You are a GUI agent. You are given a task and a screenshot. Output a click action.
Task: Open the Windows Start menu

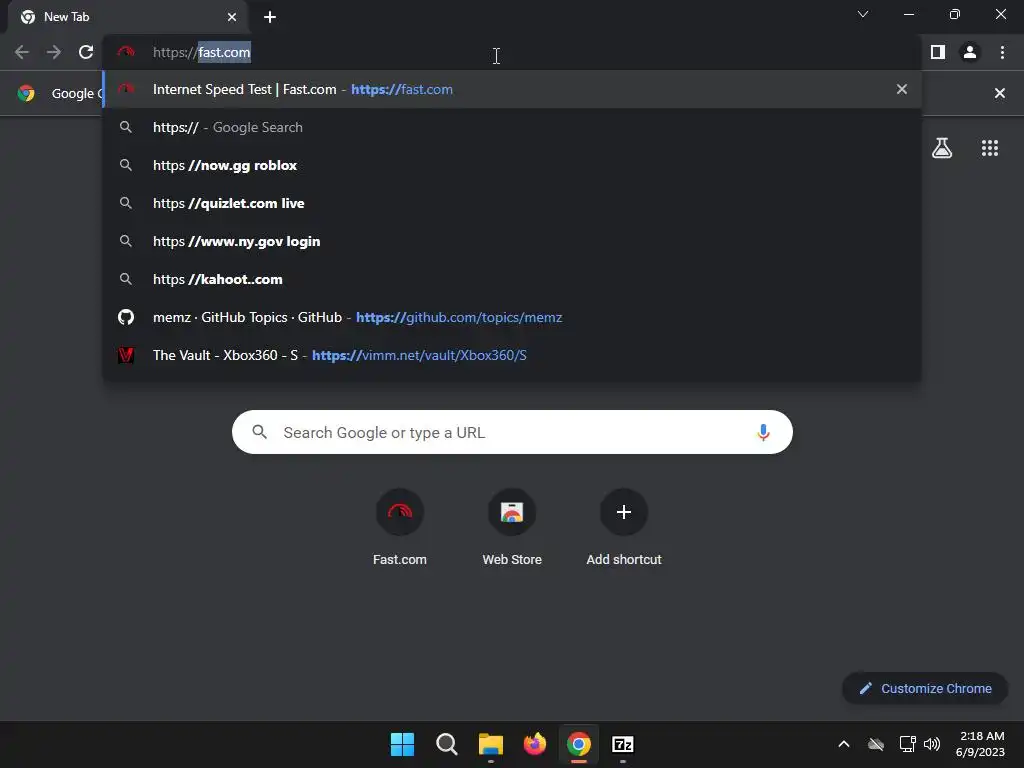point(402,744)
